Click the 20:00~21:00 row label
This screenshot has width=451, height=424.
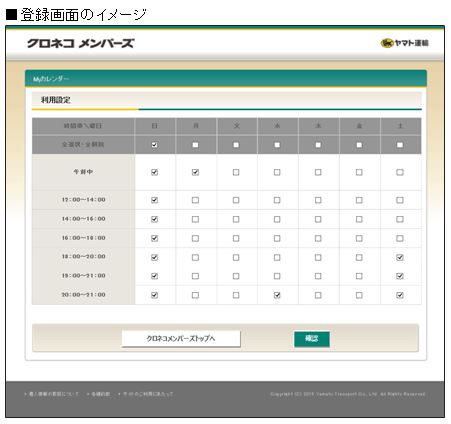(x=83, y=295)
